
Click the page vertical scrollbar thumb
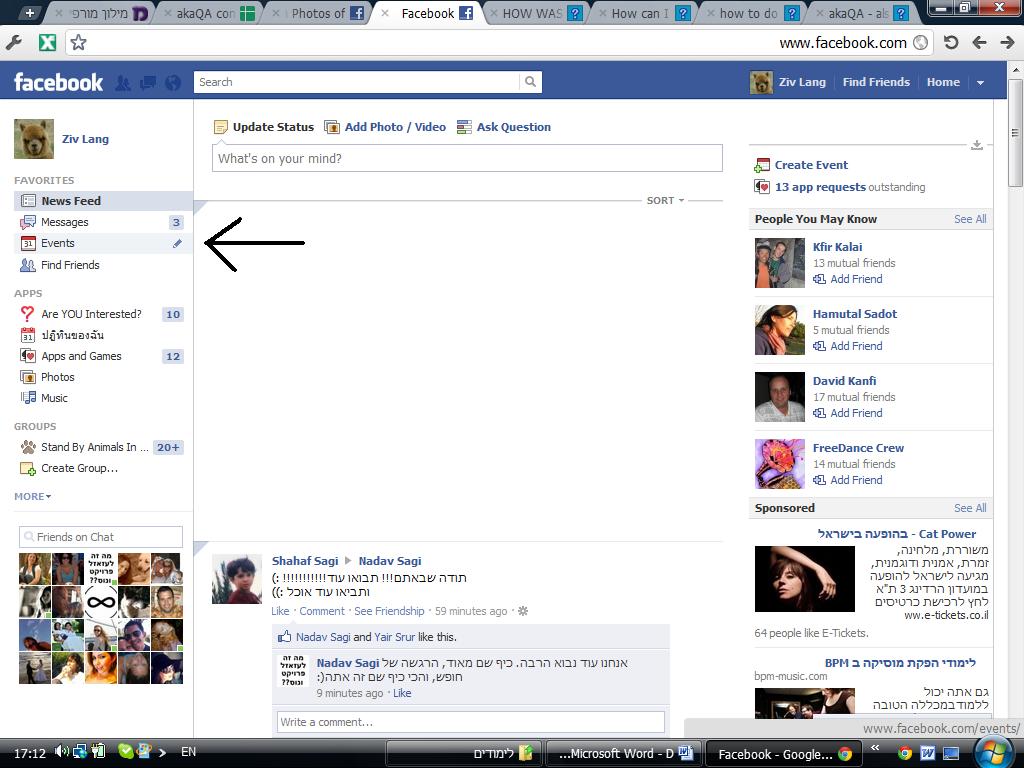1015,132
